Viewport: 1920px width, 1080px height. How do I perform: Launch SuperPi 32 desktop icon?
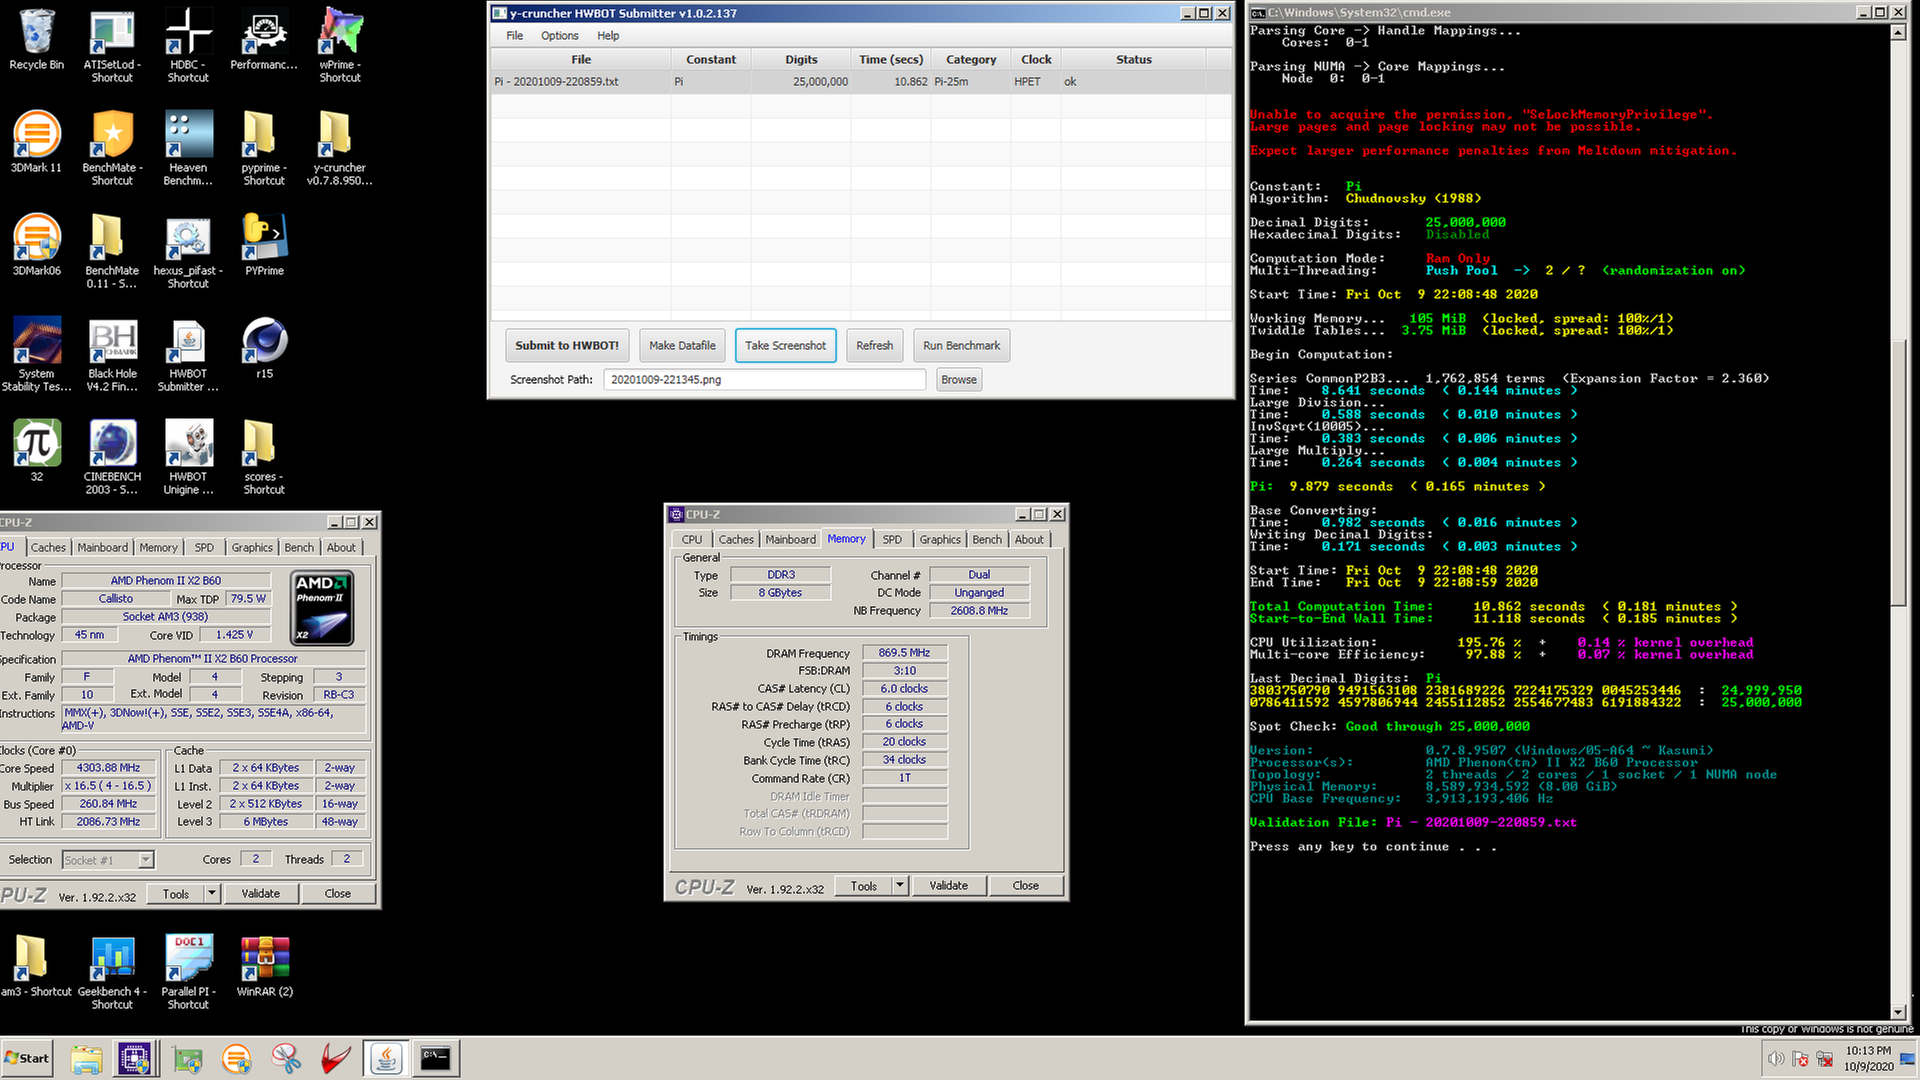[x=37, y=451]
